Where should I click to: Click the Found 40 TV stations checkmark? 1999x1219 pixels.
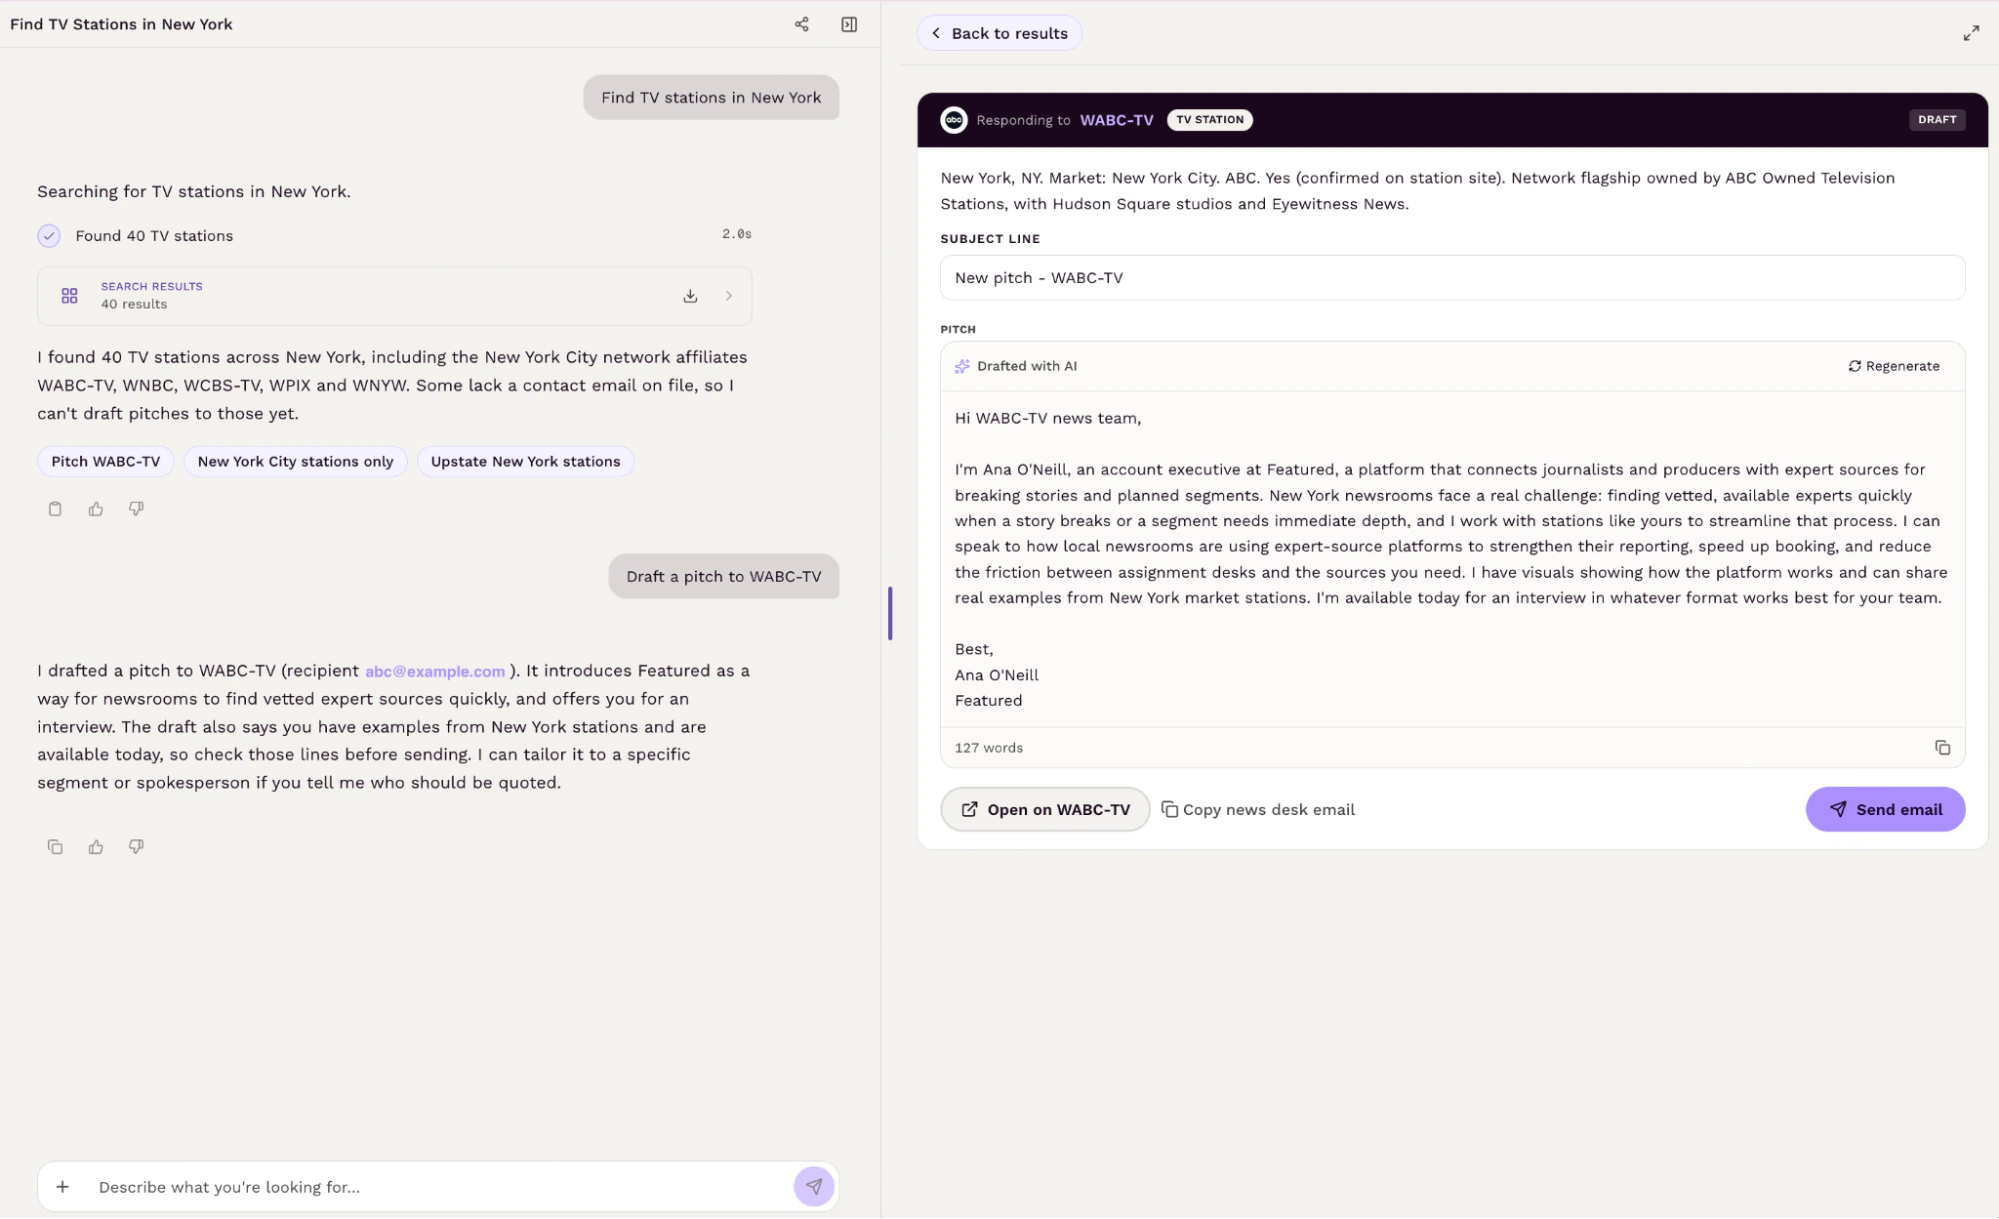[x=49, y=236]
